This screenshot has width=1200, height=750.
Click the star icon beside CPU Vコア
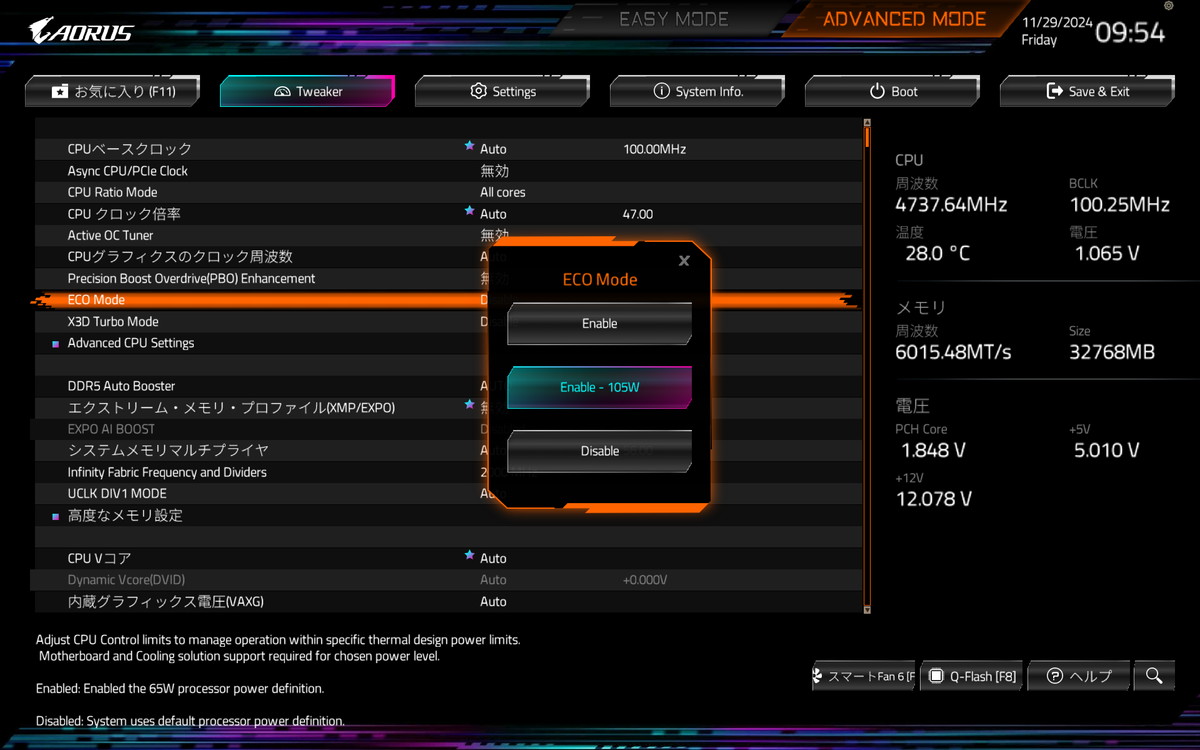pos(469,556)
